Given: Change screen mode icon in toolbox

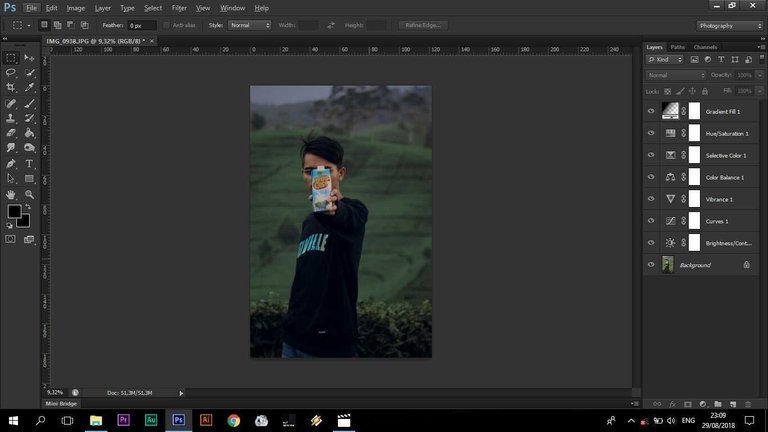Looking at the screenshot, I should coord(29,239).
